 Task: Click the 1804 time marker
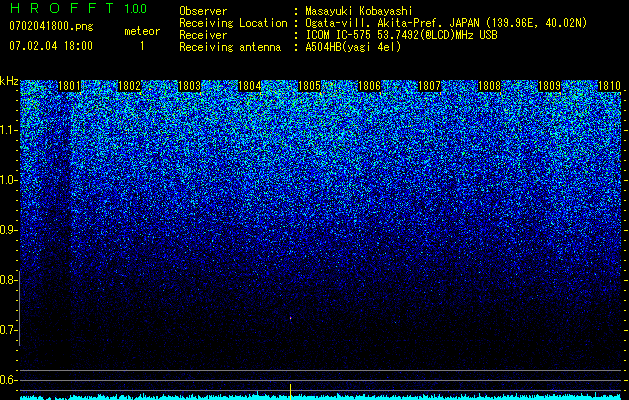click(x=250, y=86)
